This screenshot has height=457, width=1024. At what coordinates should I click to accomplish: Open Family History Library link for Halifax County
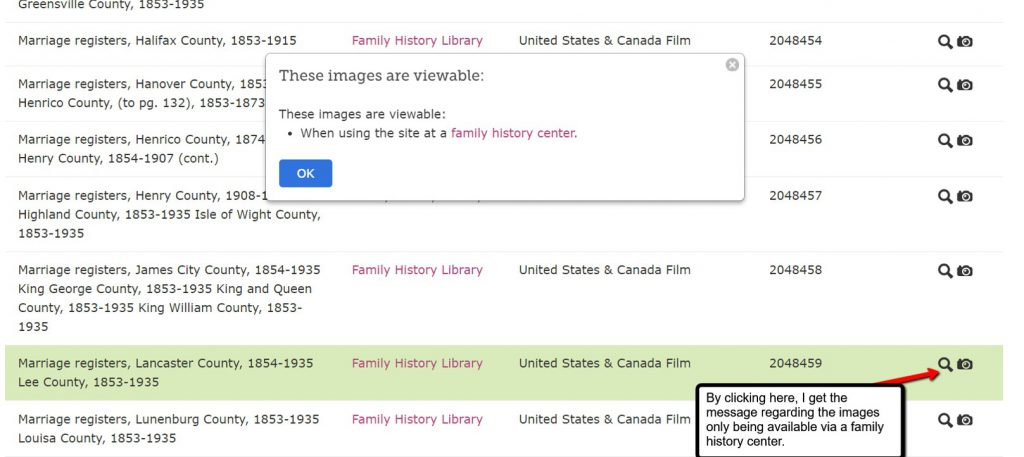417,41
